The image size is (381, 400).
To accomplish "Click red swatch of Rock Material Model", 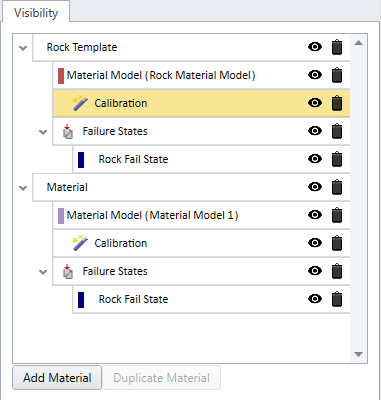I will coord(61,76).
